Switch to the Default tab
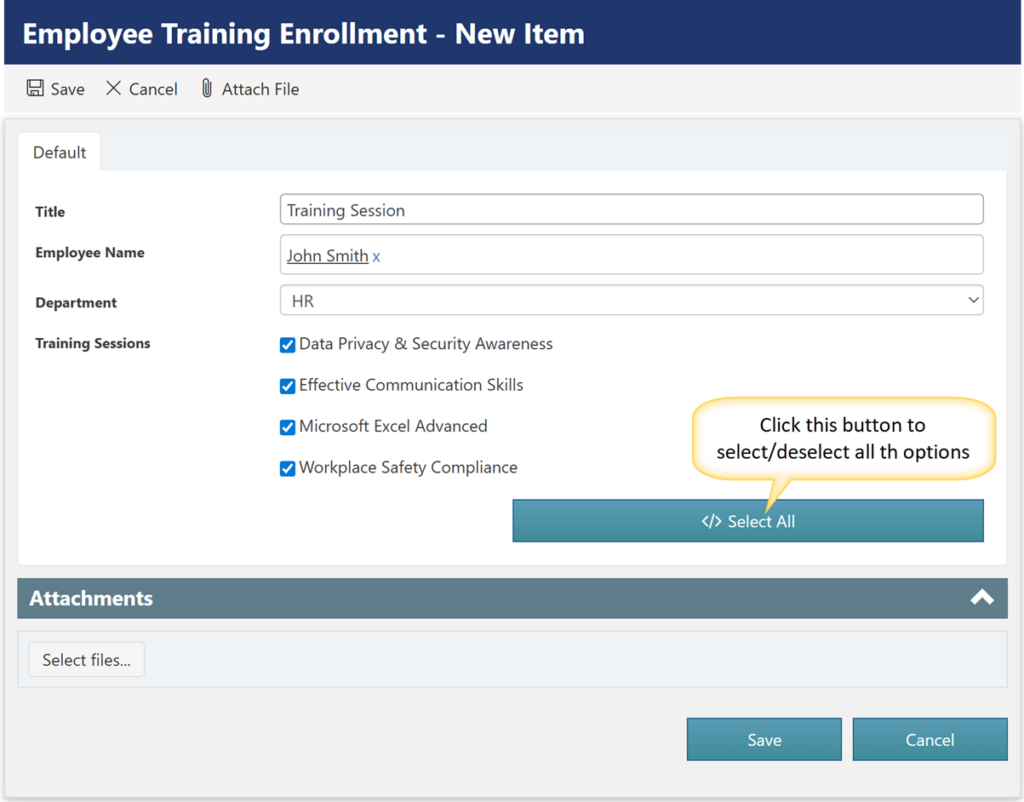 click(59, 152)
